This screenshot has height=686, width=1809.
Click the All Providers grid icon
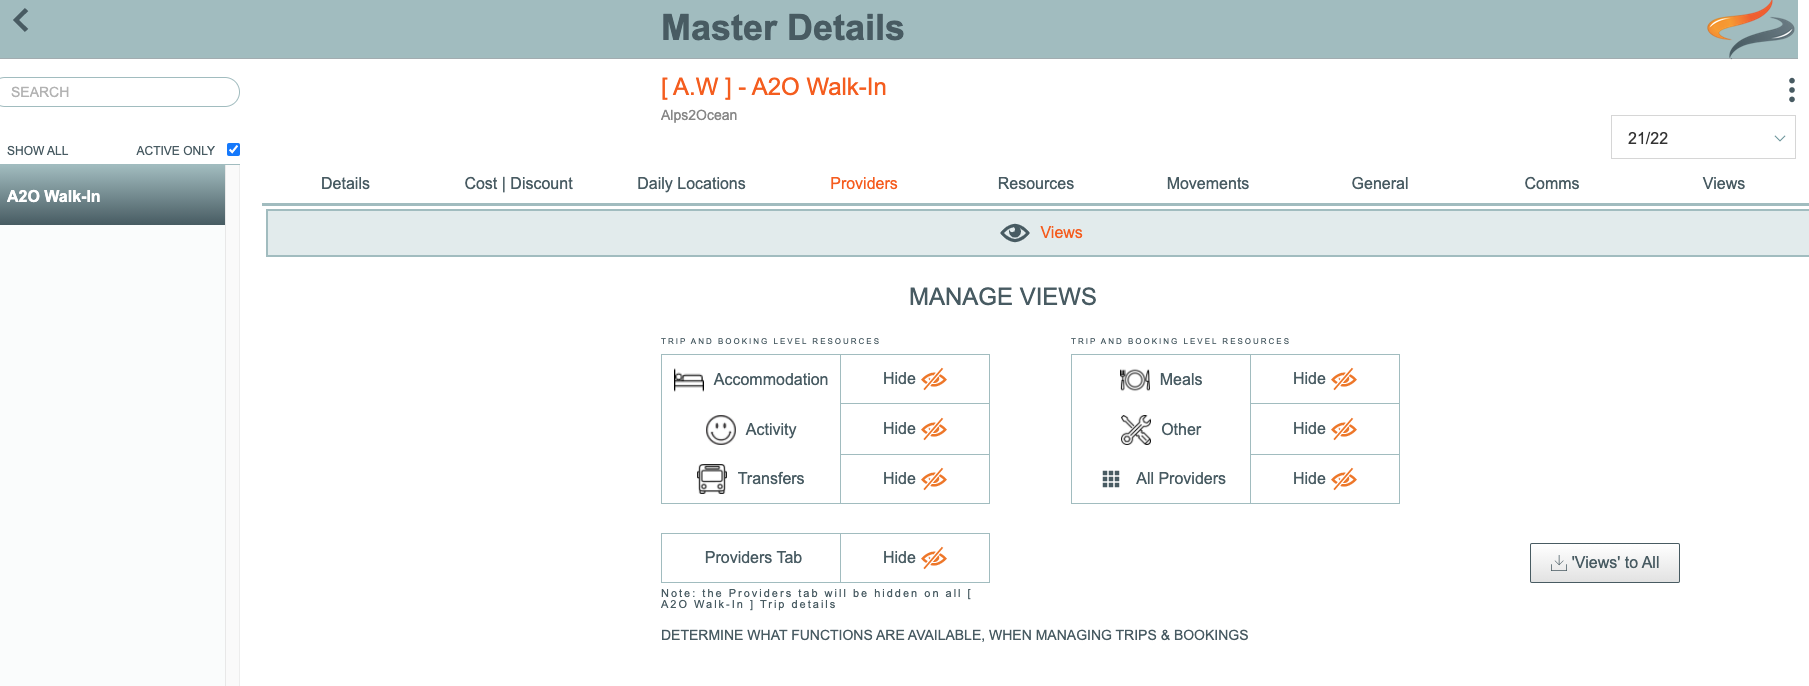coord(1110,479)
